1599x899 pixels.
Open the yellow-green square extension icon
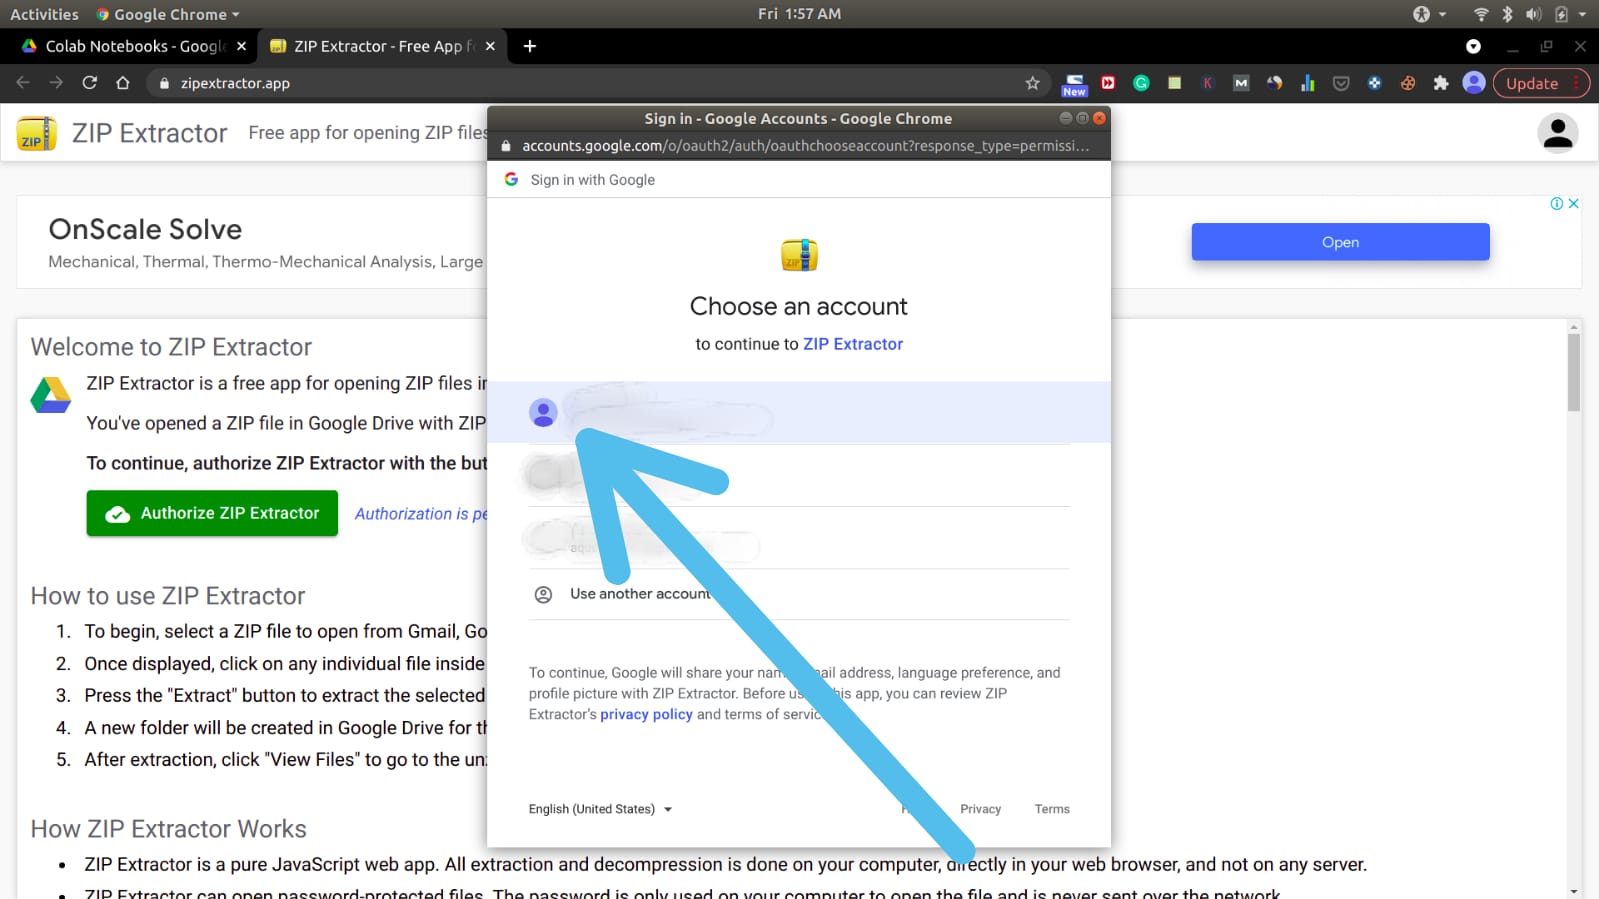(x=1175, y=83)
